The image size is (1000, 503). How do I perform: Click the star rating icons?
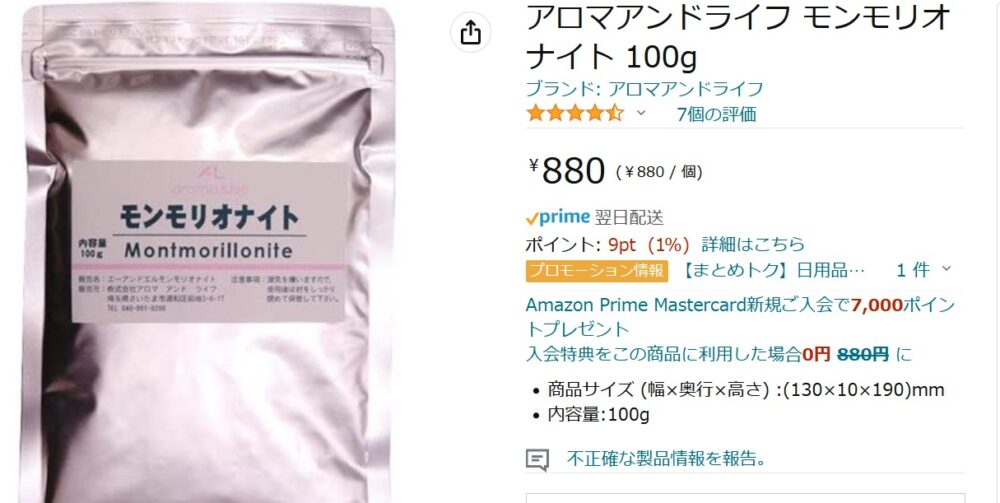coord(575,114)
